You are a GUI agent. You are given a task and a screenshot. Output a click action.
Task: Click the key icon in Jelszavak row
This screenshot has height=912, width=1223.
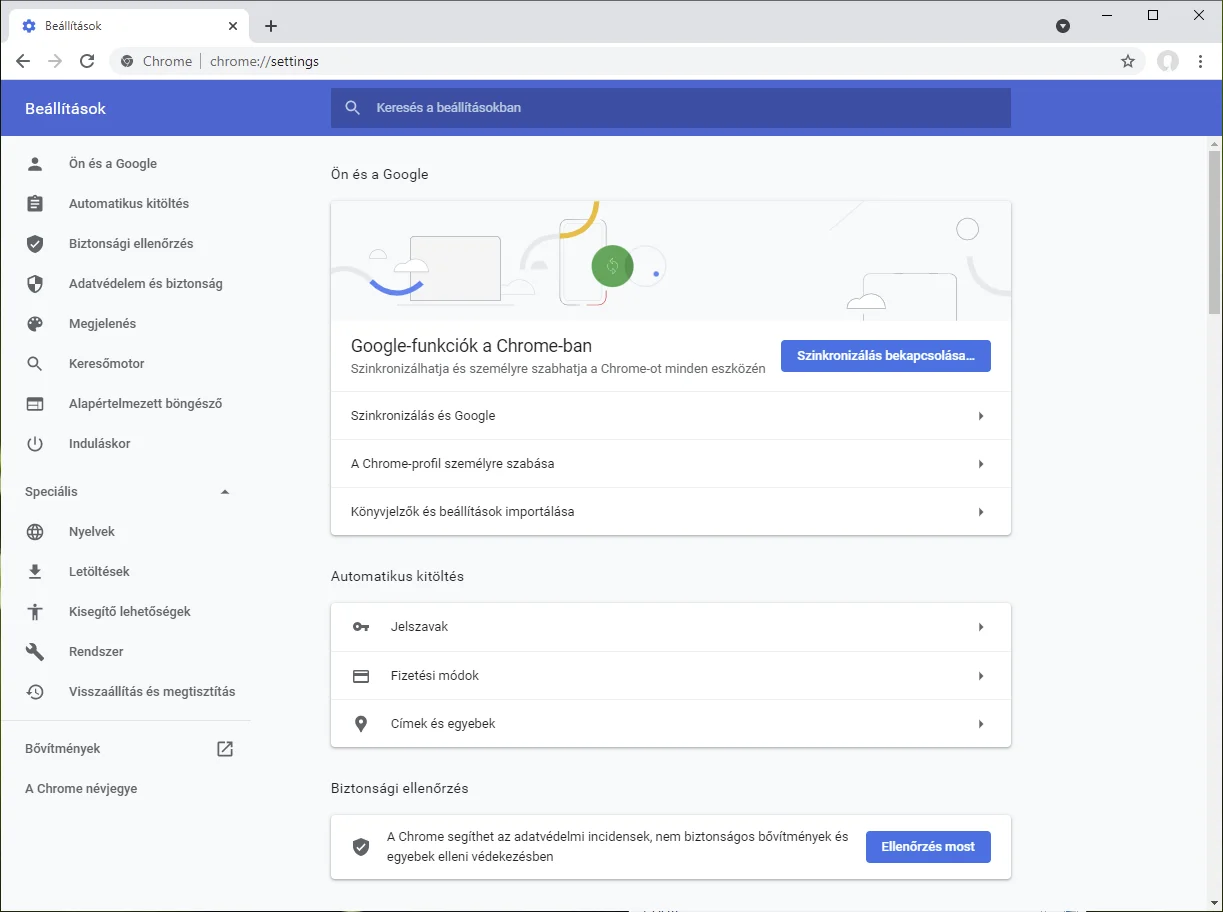tap(361, 627)
